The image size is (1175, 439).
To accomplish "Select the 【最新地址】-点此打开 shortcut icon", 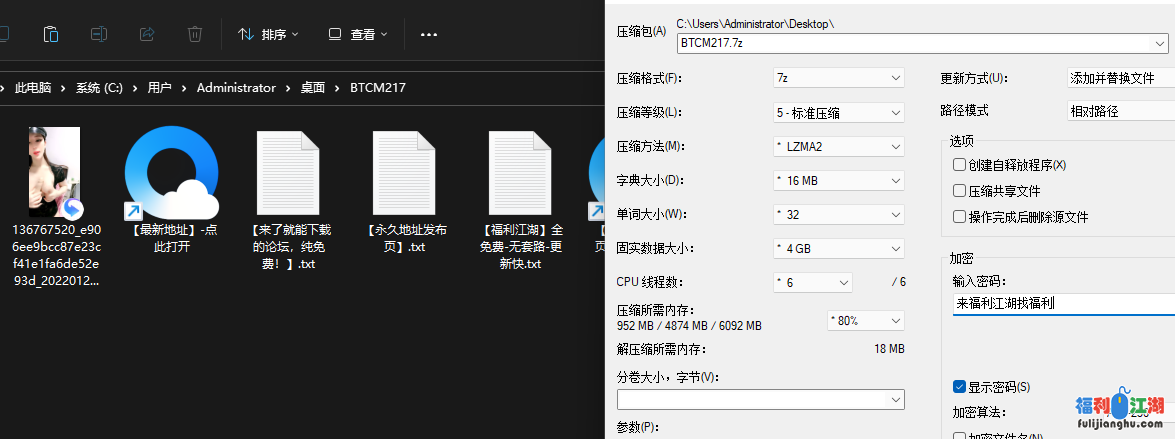I will pyautogui.click(x=171, y=176).
